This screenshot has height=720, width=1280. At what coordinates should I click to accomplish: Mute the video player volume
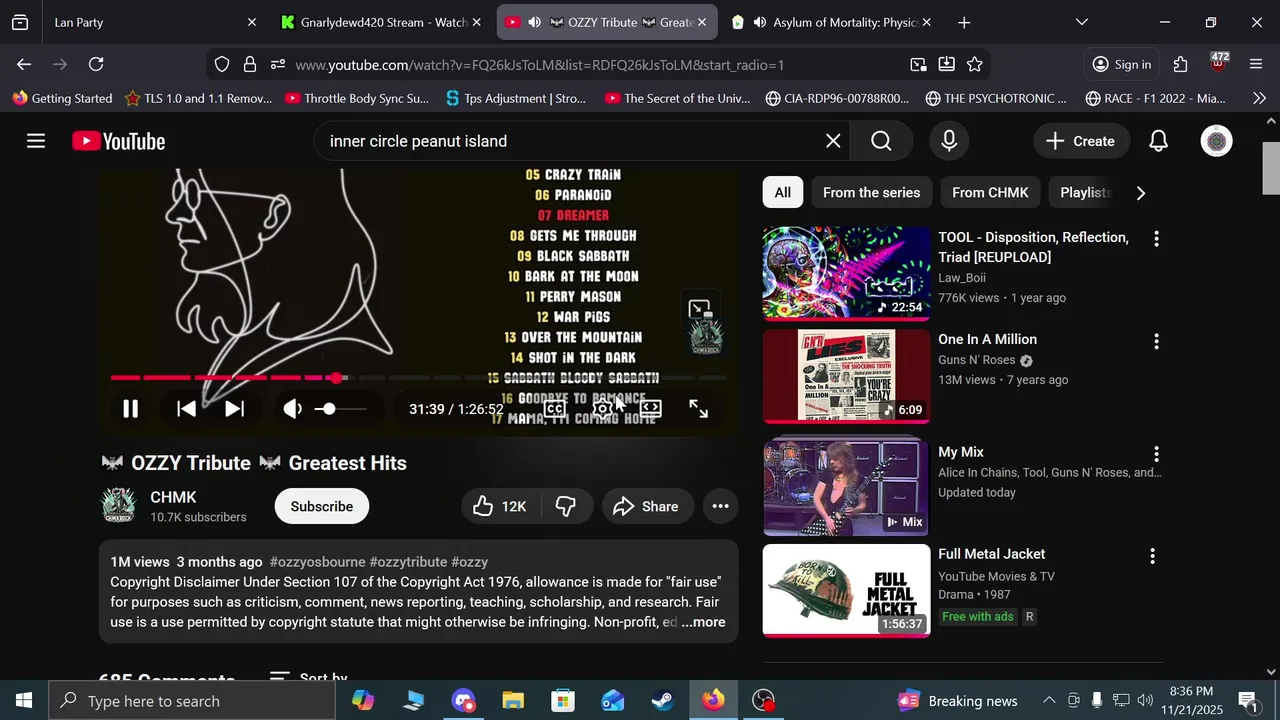(293, 408)
